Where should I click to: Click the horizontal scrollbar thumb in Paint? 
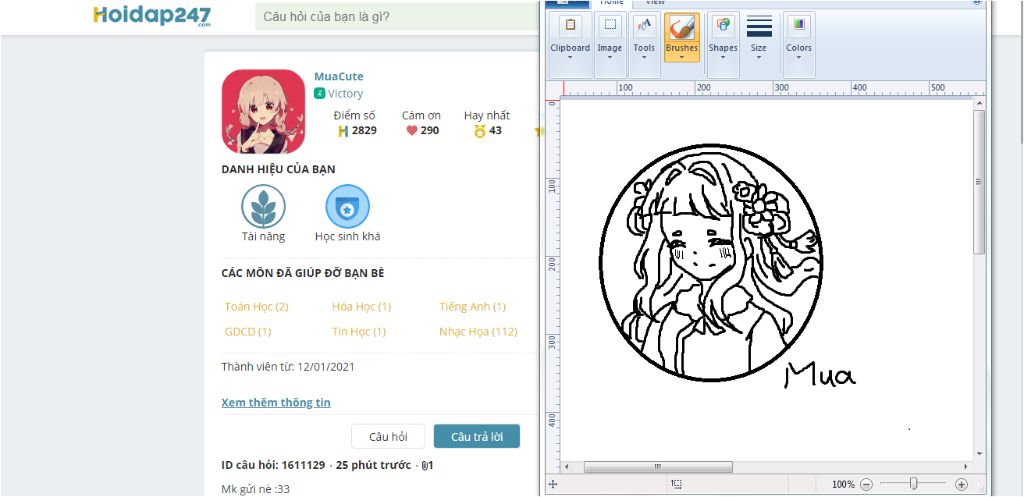[x=658, y=467]
